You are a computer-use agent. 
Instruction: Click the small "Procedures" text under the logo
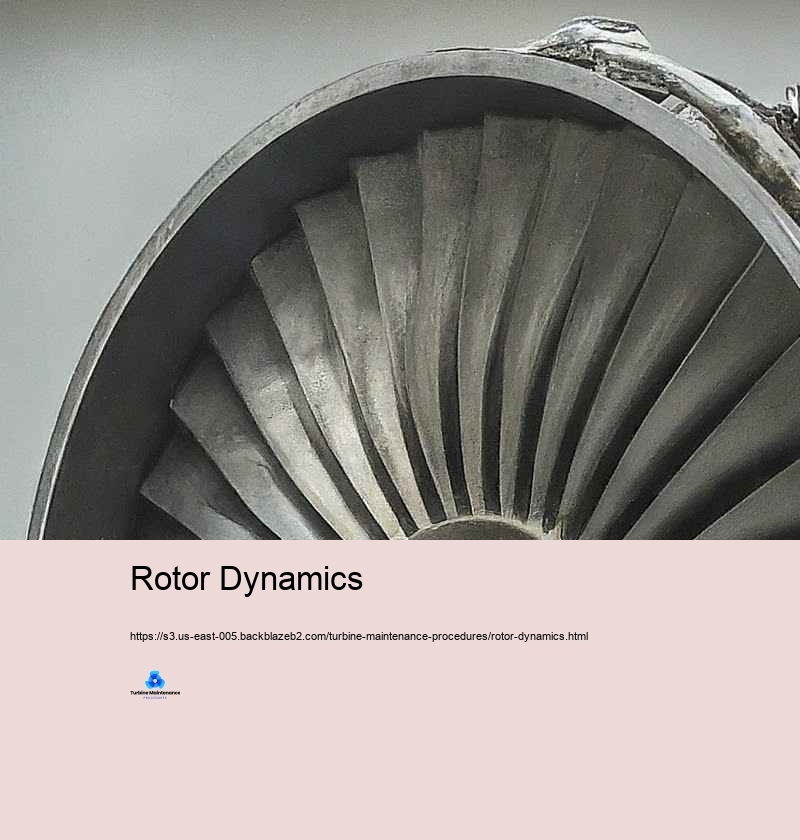point(155,697)
